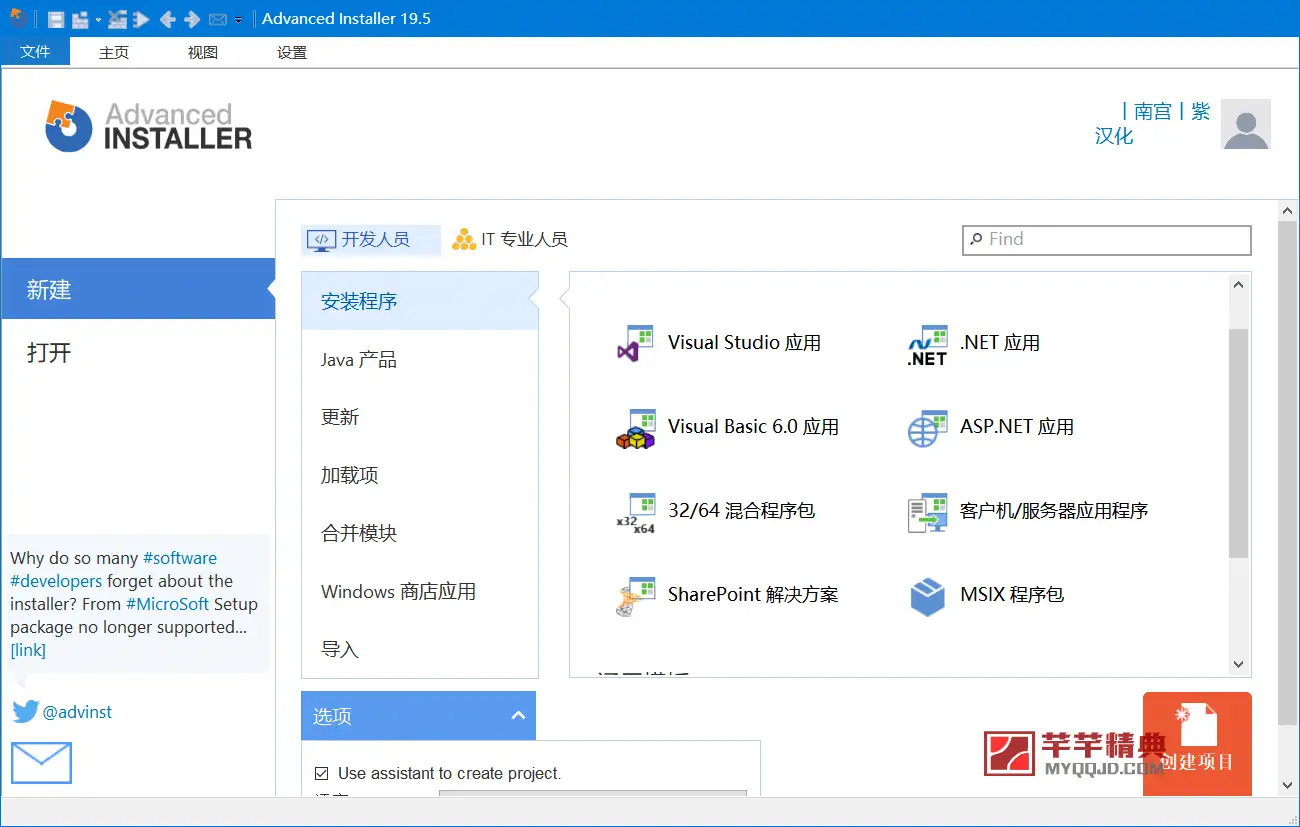This screenshot has height=827, width=1300.
Task: Uncheck Use assistant to create project
Action: coord(322,773)
